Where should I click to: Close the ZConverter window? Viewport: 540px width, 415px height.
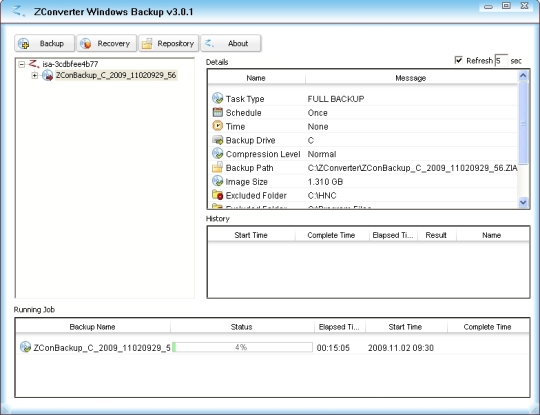coord(524,6)
